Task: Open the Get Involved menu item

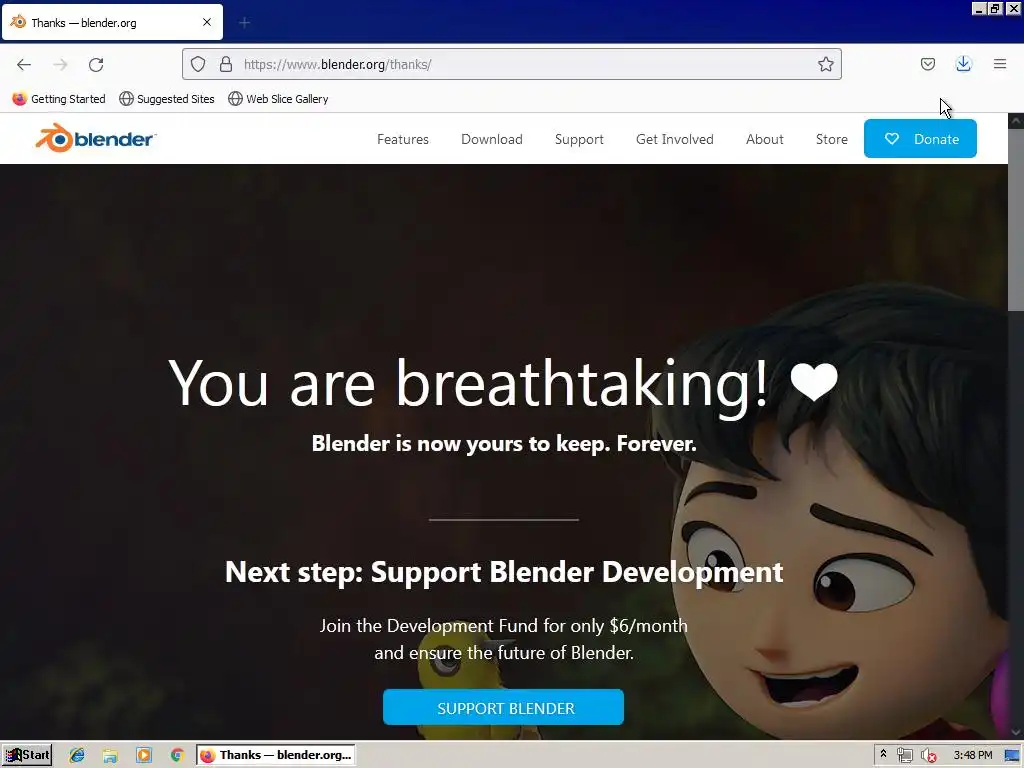Action: pyautogui.click(x=674, y=139)
